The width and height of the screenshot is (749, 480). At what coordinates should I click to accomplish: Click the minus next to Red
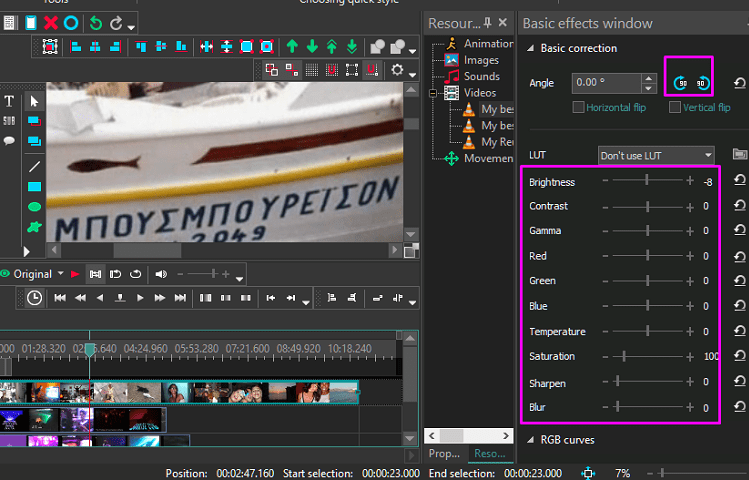point(605,256)
